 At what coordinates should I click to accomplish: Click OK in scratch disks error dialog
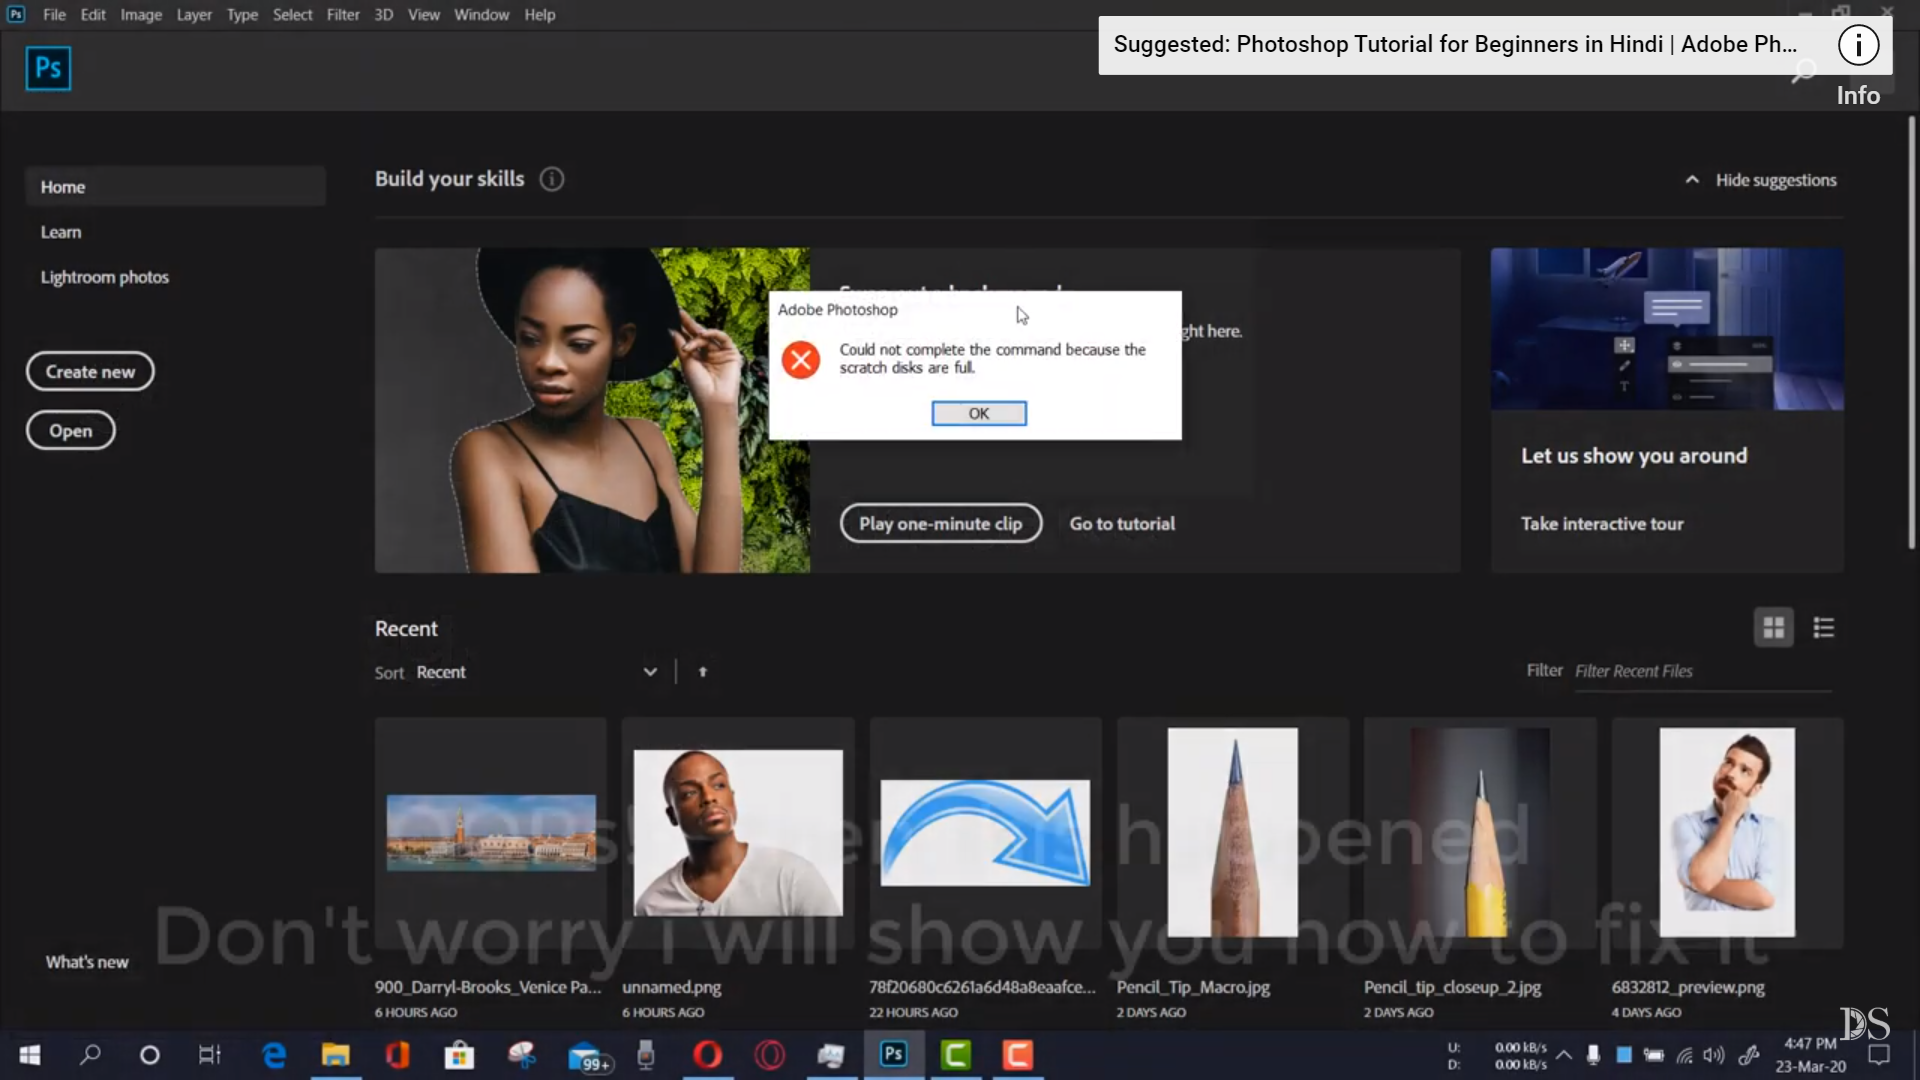(x=978, y=413)
